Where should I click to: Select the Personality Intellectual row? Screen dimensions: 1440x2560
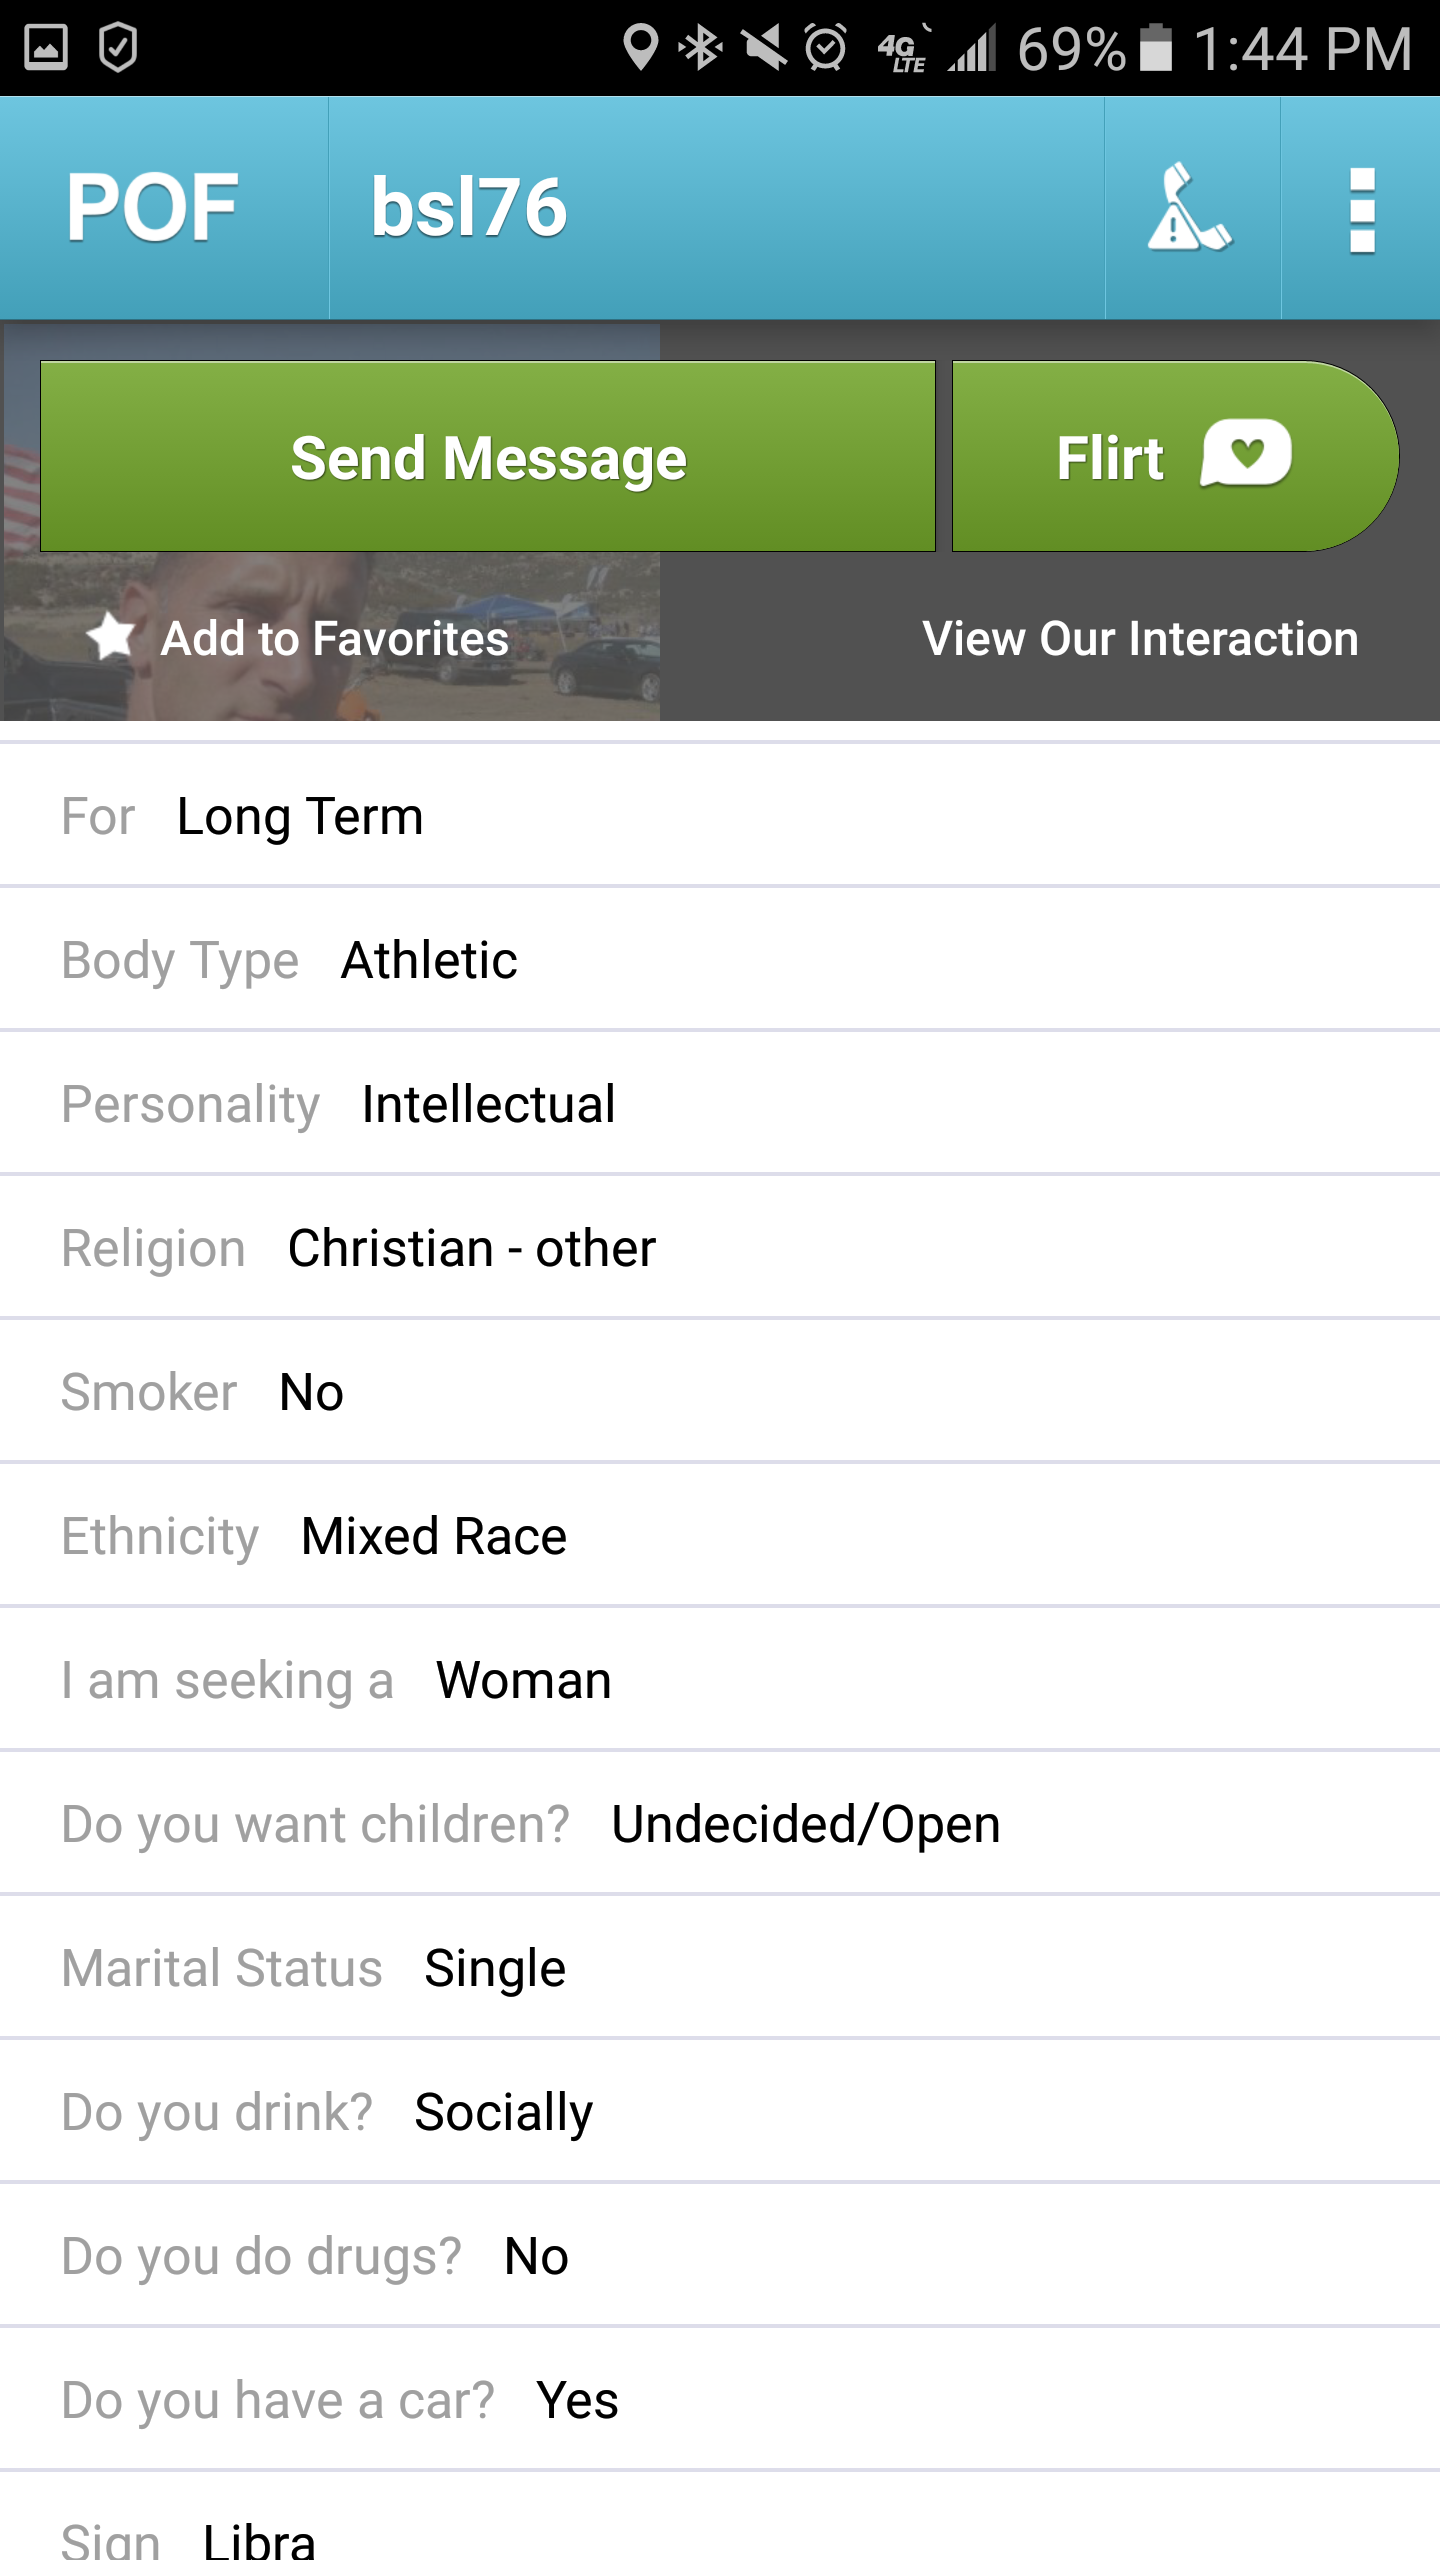coord(720,1104)
